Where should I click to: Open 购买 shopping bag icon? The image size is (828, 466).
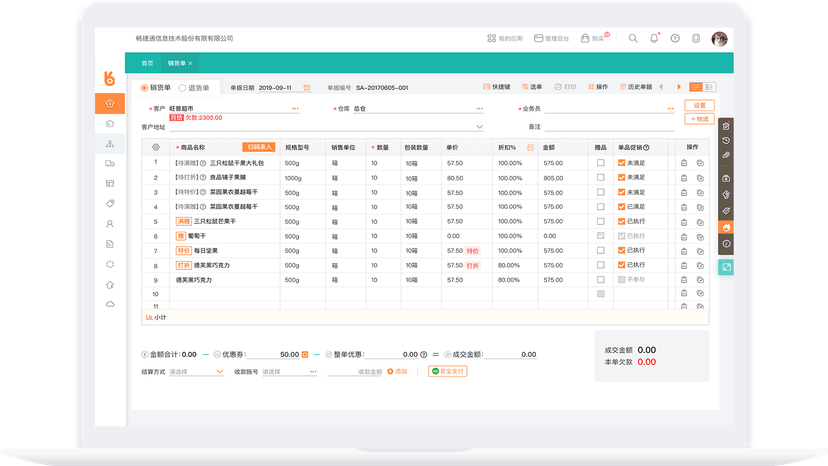pyautogui.click(x=585, y=38)
